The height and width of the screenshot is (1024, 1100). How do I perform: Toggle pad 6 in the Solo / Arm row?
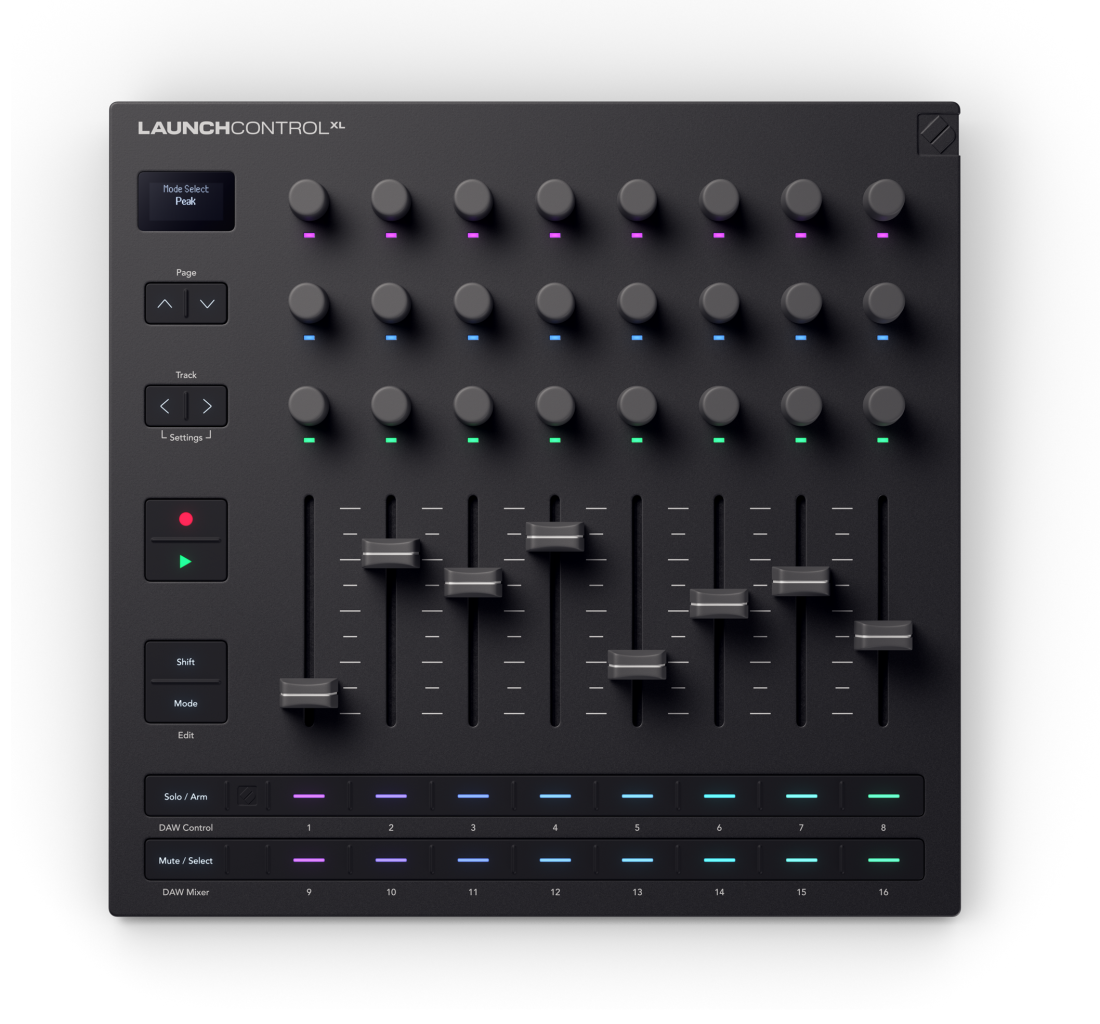coord(719,796)
